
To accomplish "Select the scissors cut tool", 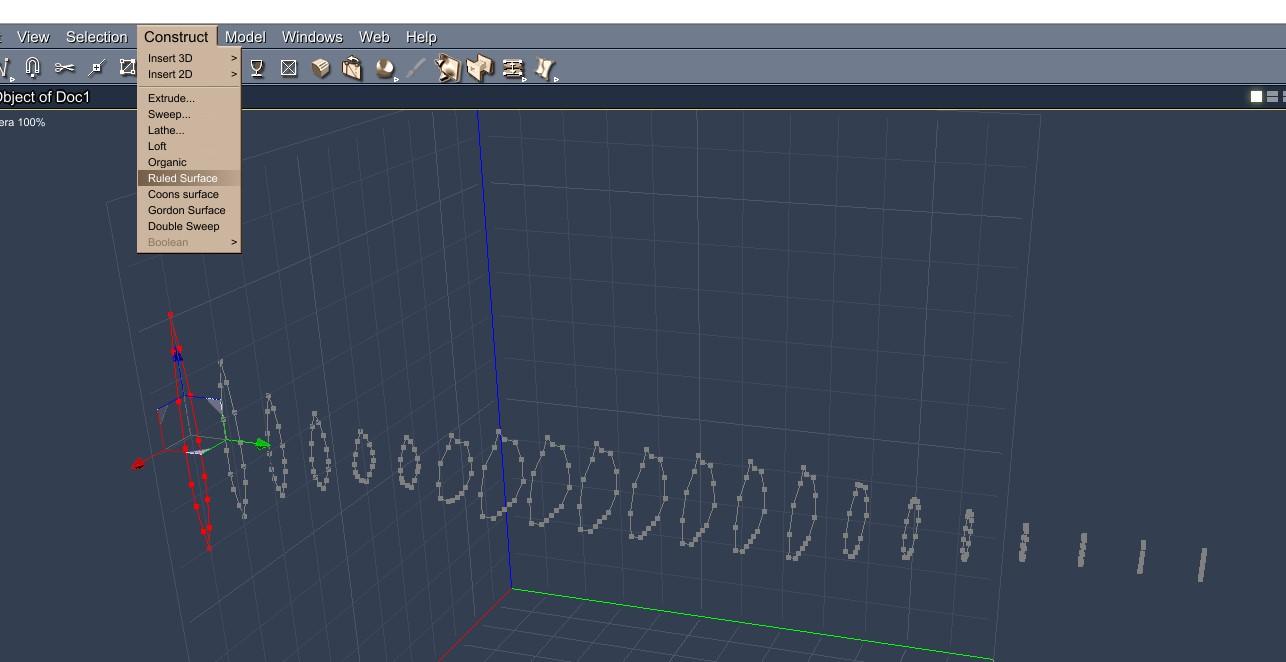I will tap(64, 68).
